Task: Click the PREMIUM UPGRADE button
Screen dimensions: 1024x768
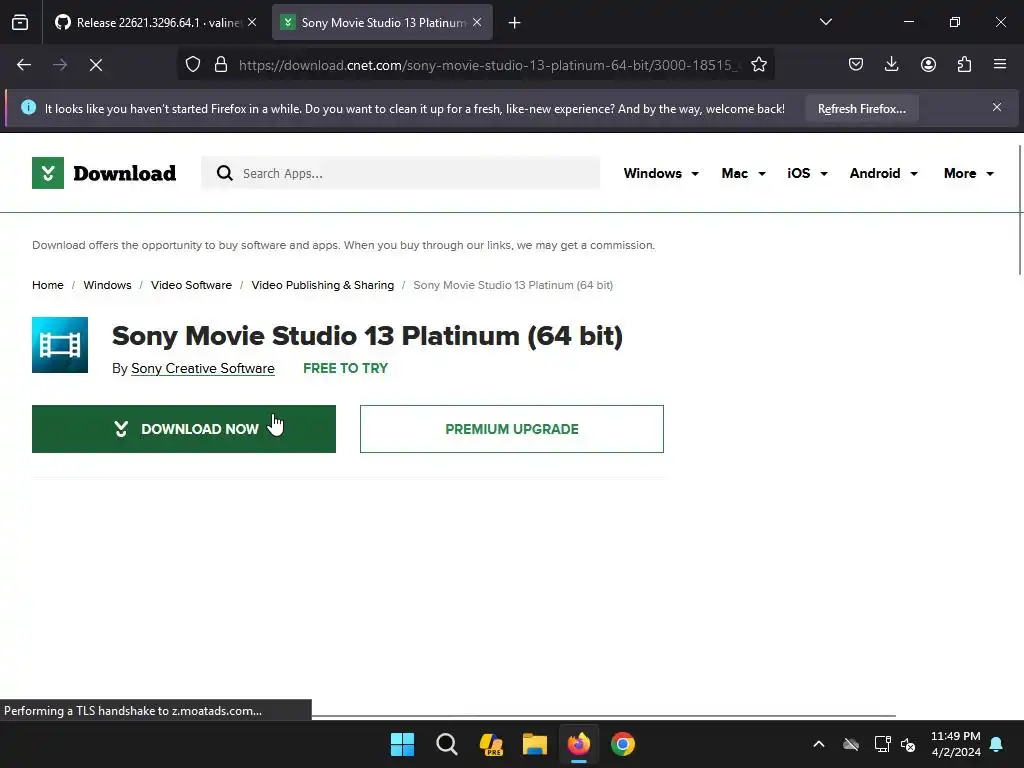Action: 511,429
